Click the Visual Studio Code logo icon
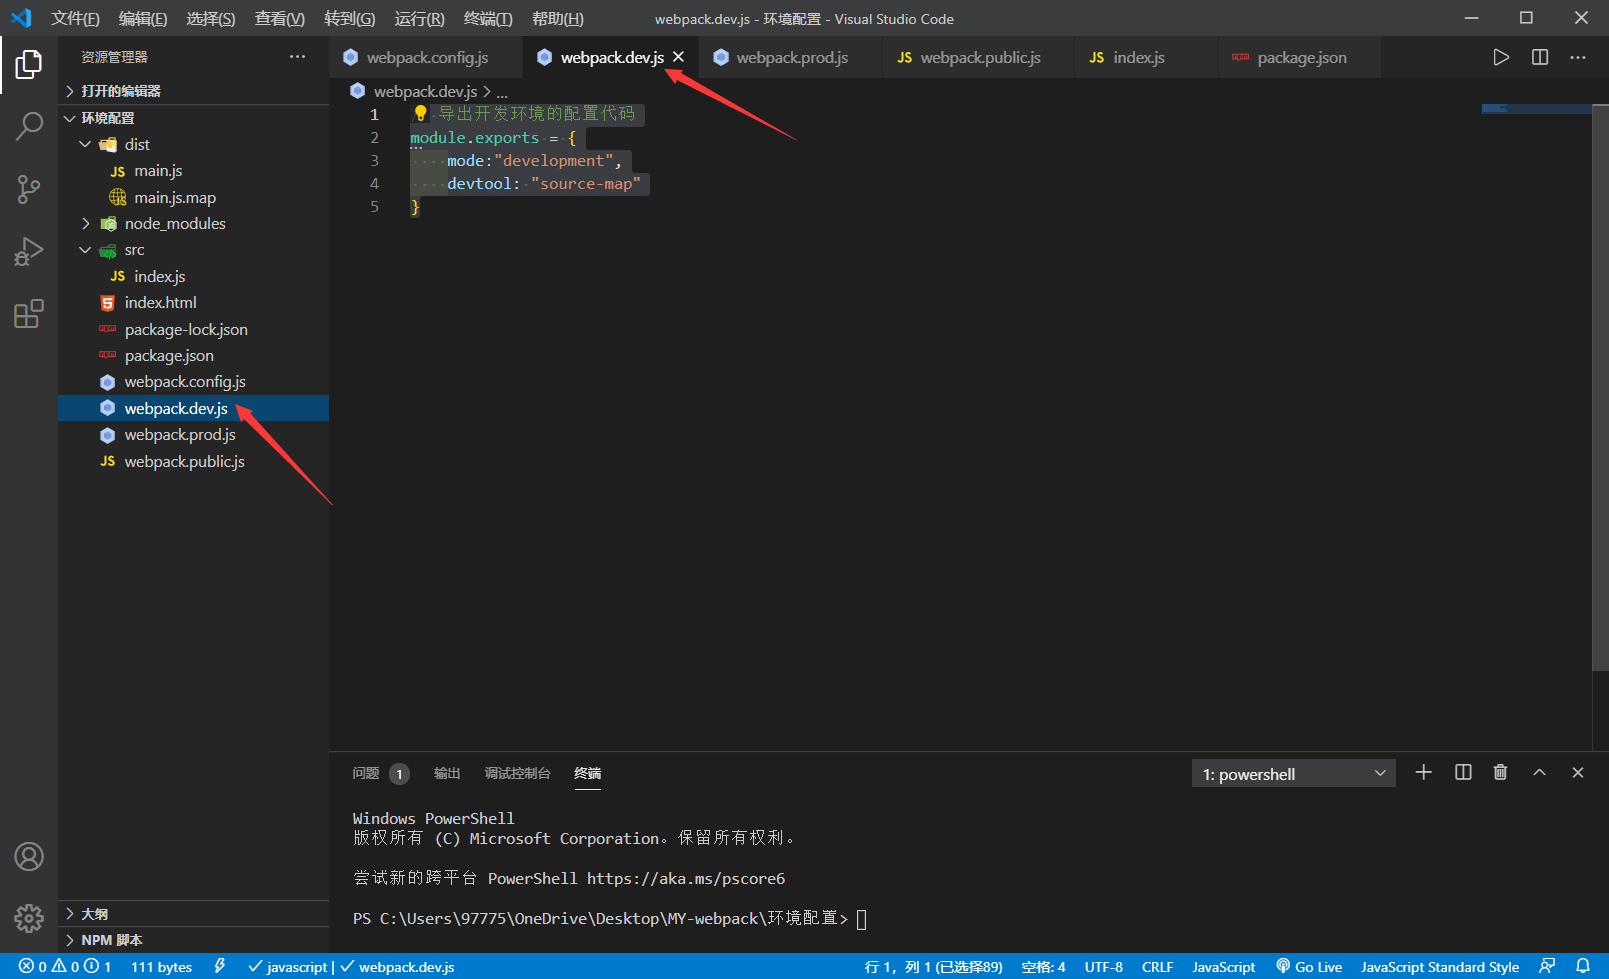Viewport: 1609px width, 979px height. [21, 18]
